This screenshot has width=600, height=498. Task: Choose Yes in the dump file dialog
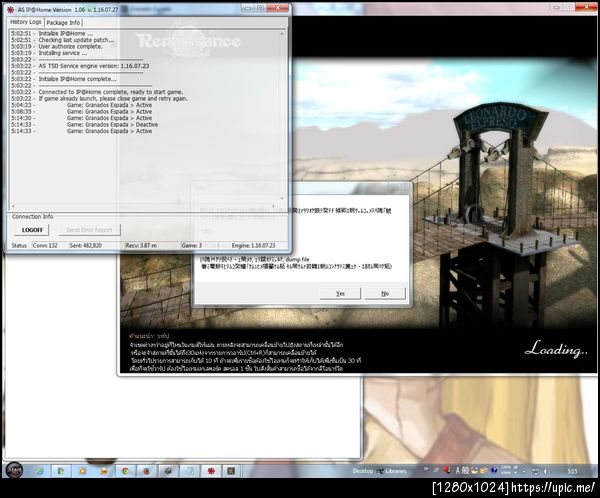pos(340,294)
